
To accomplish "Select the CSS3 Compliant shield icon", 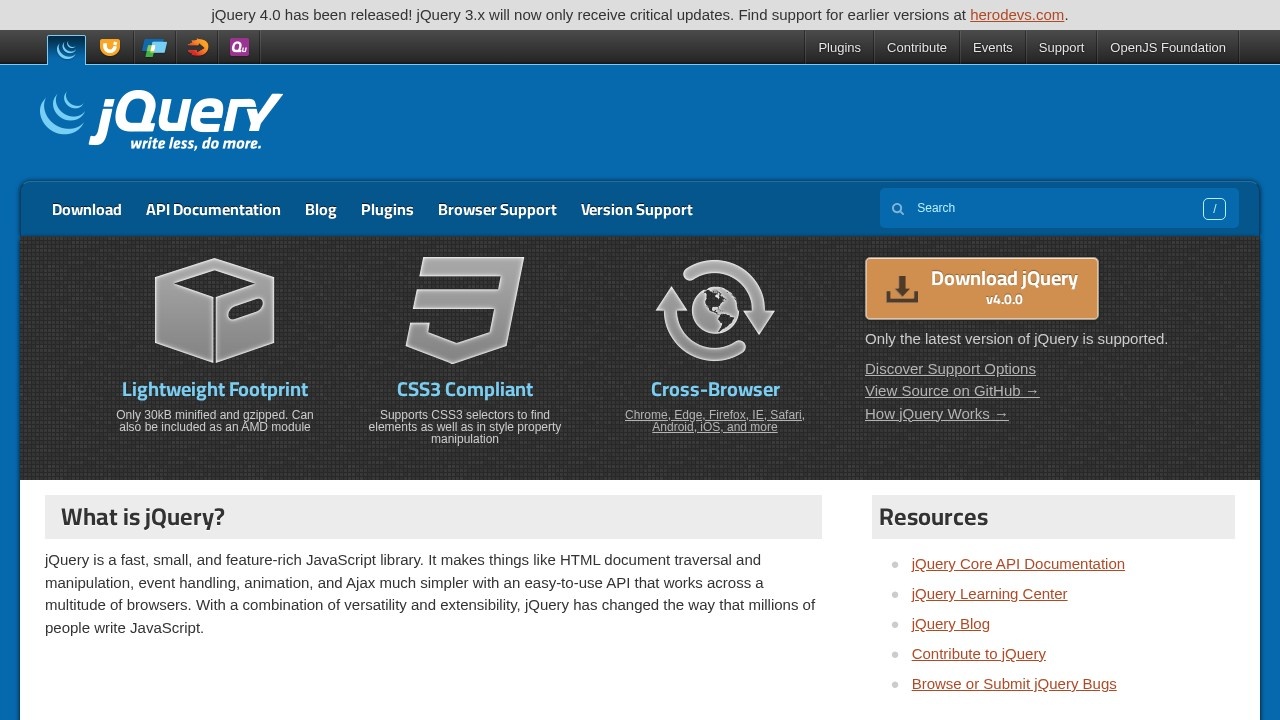I will [x=464, y=310].
